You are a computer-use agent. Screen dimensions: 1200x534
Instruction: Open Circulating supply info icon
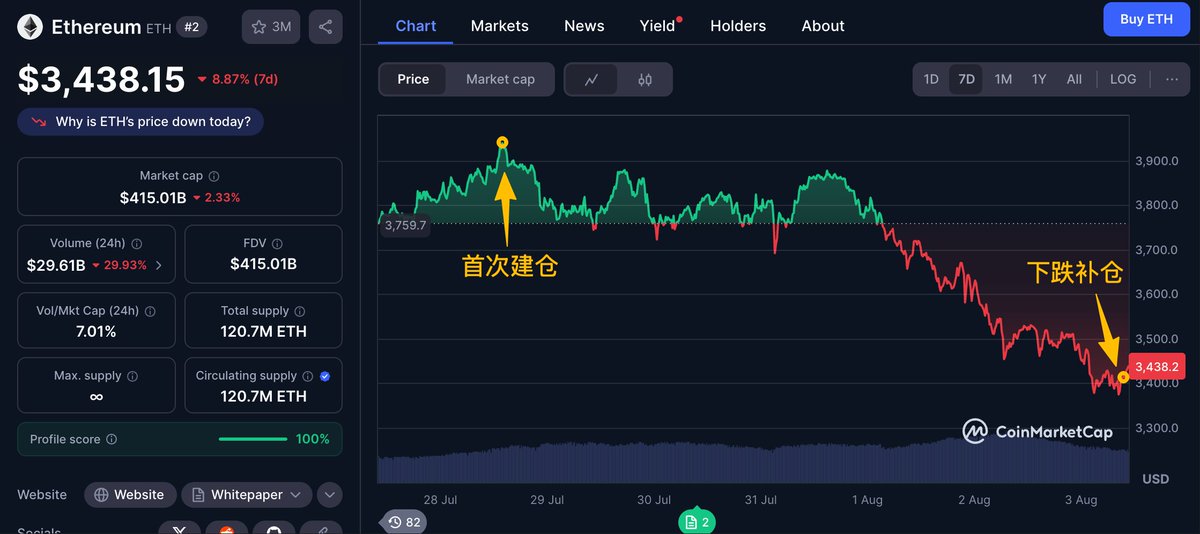point(308,376)
